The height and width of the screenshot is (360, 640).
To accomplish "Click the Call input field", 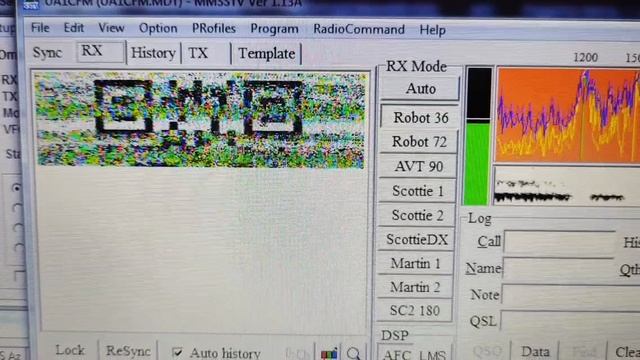I will pyautogui.click(x=560, y=242).
